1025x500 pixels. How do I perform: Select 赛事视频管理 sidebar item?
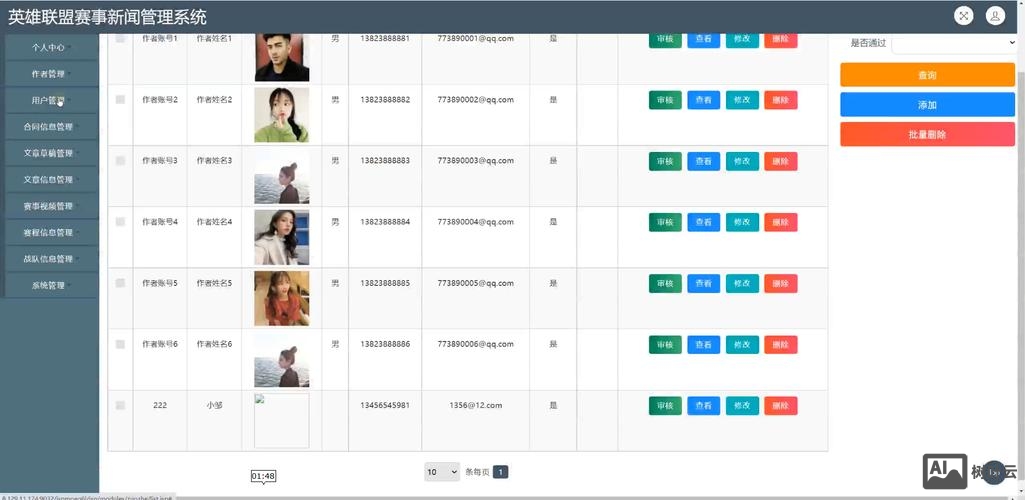(x=50, y=206)
